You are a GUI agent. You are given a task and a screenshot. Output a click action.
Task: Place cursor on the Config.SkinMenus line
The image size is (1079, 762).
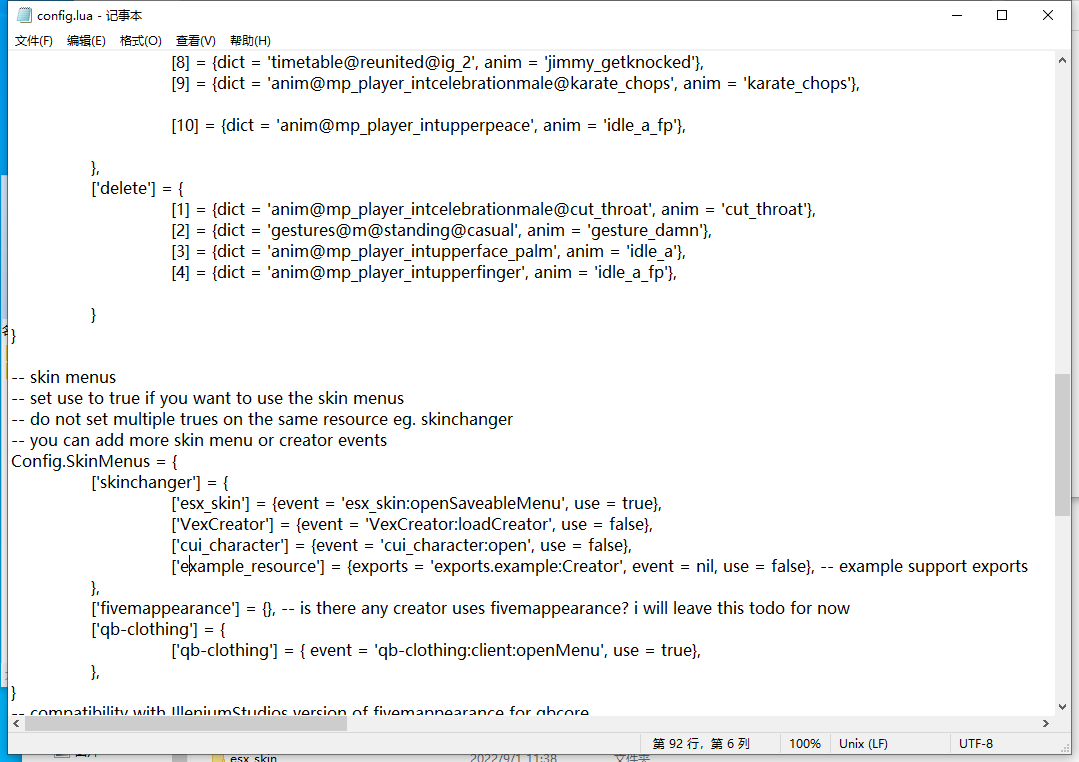(x=93, y=460)
